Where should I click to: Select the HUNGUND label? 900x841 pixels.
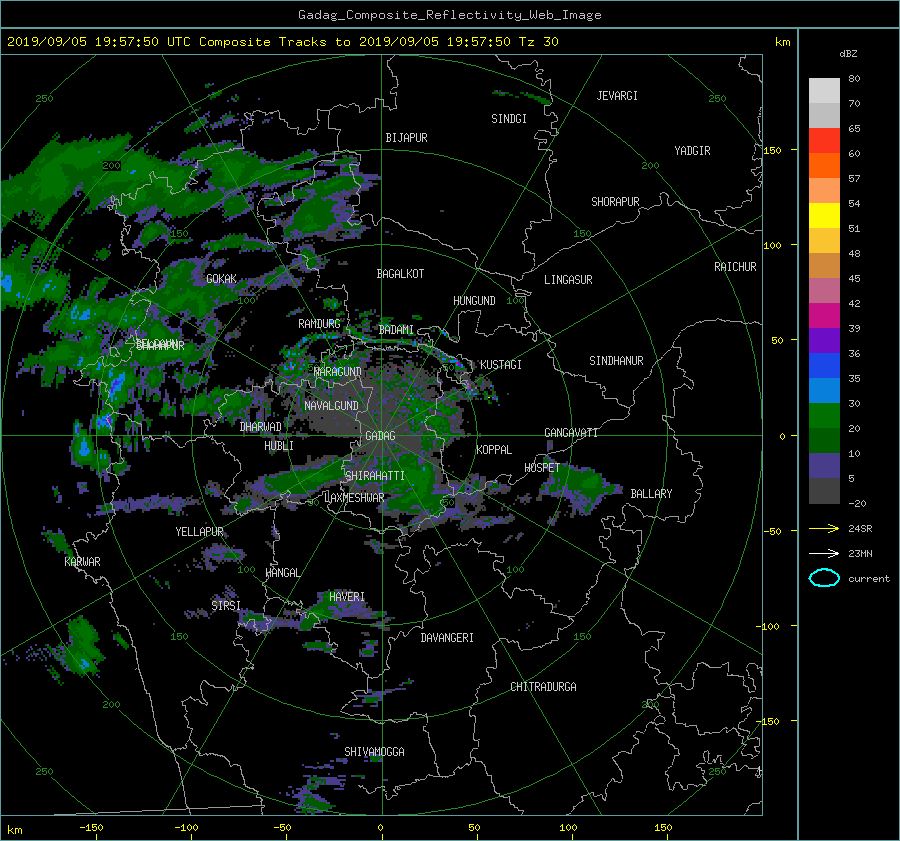[x=474, y=301]
